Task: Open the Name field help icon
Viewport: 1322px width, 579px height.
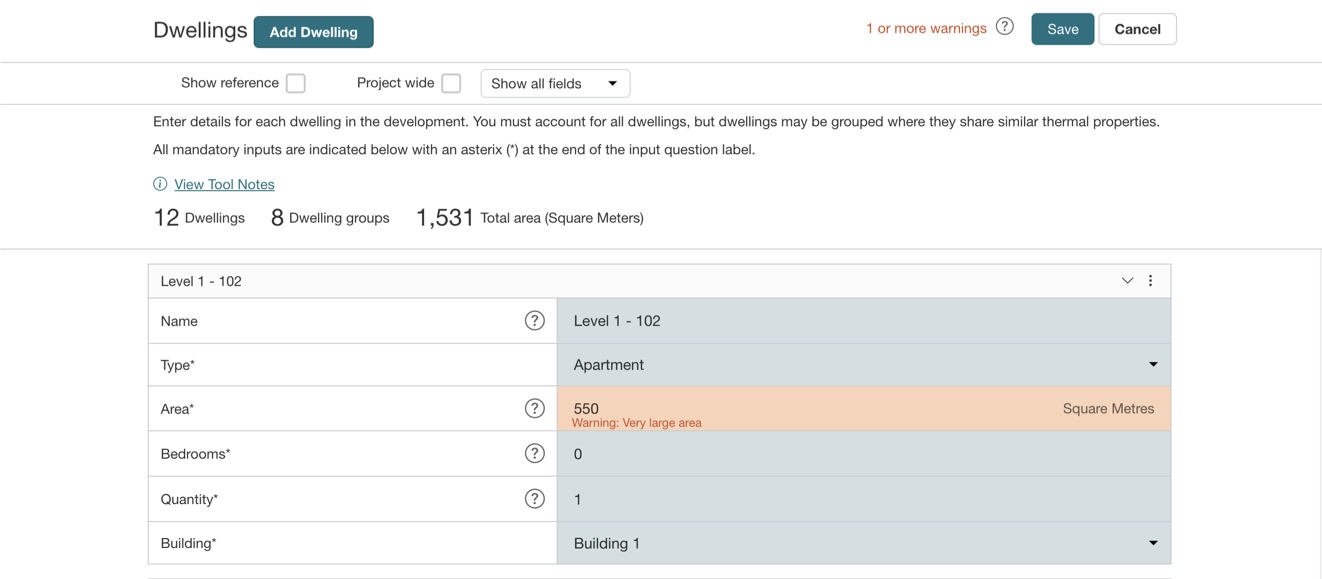Action: [x=535, y=321]
